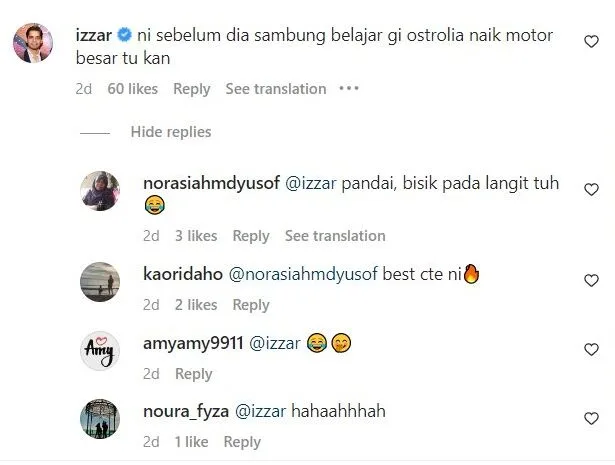Open kaoridaho's profile avatar
615x465 pixels.
100,282
